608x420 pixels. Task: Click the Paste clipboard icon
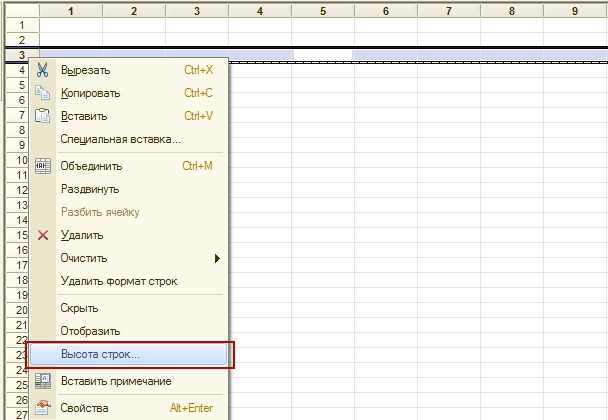pos(42,116)
